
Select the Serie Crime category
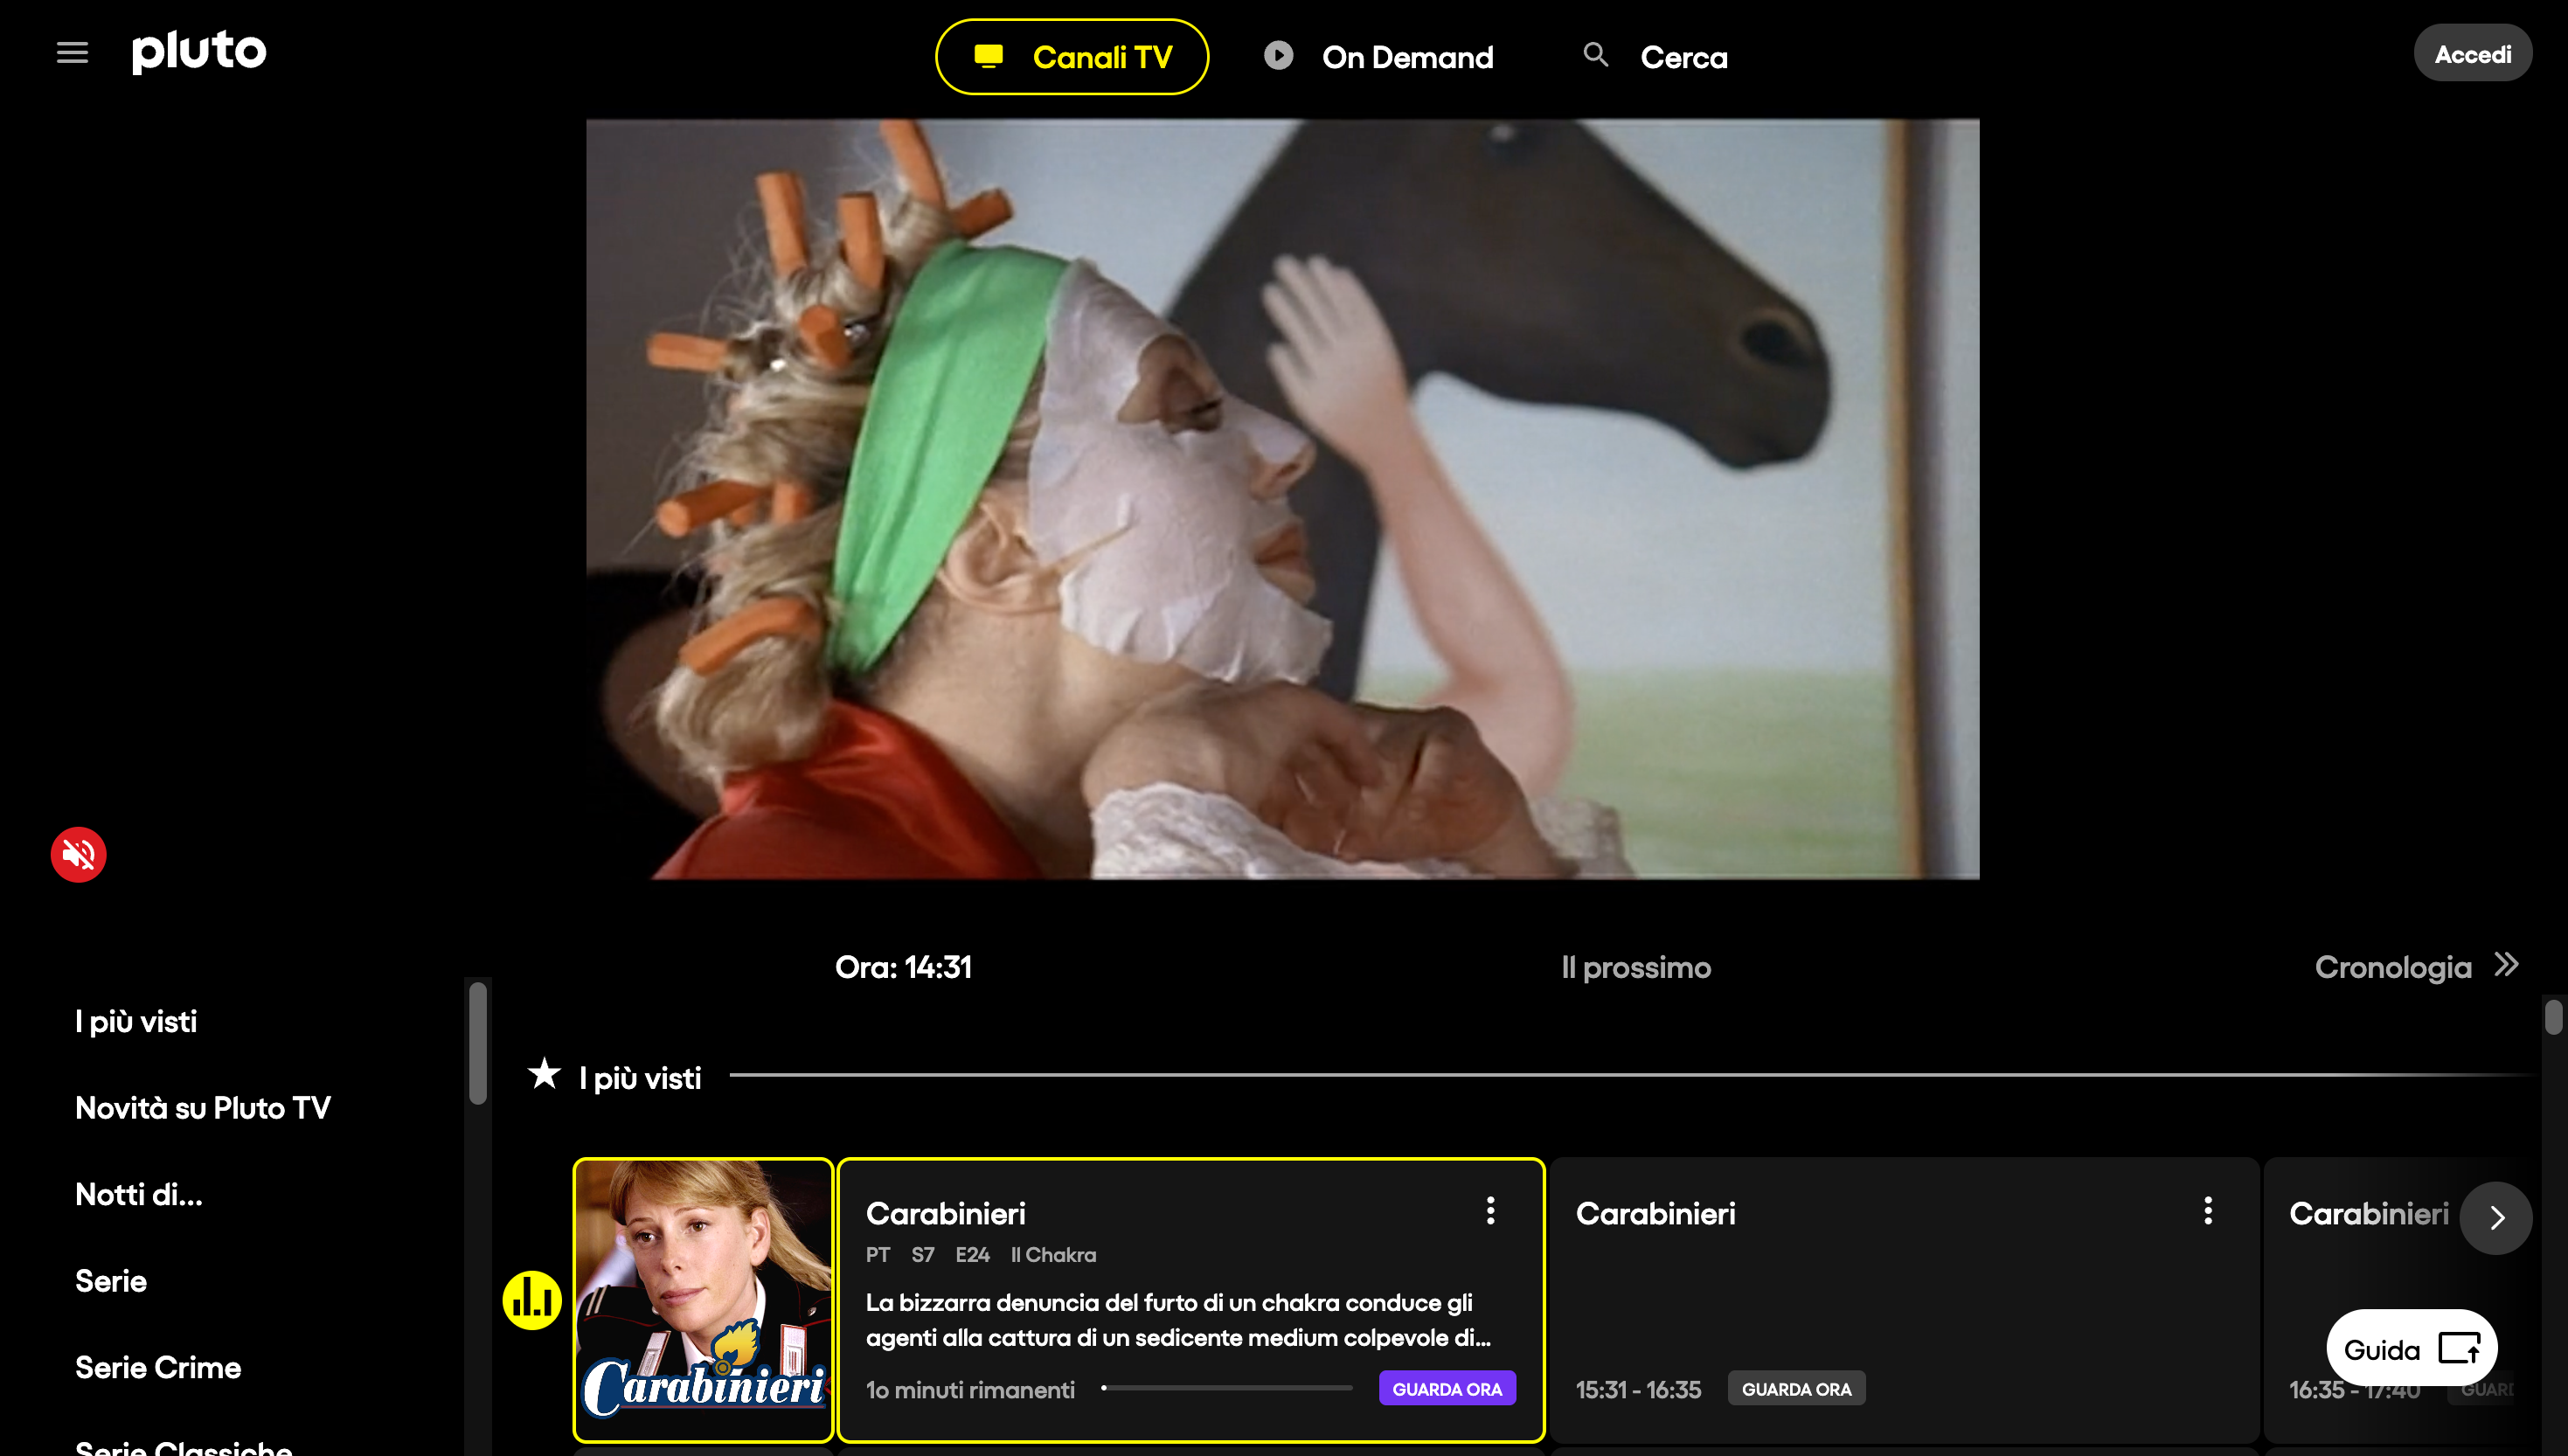[x=157, y=1366]
